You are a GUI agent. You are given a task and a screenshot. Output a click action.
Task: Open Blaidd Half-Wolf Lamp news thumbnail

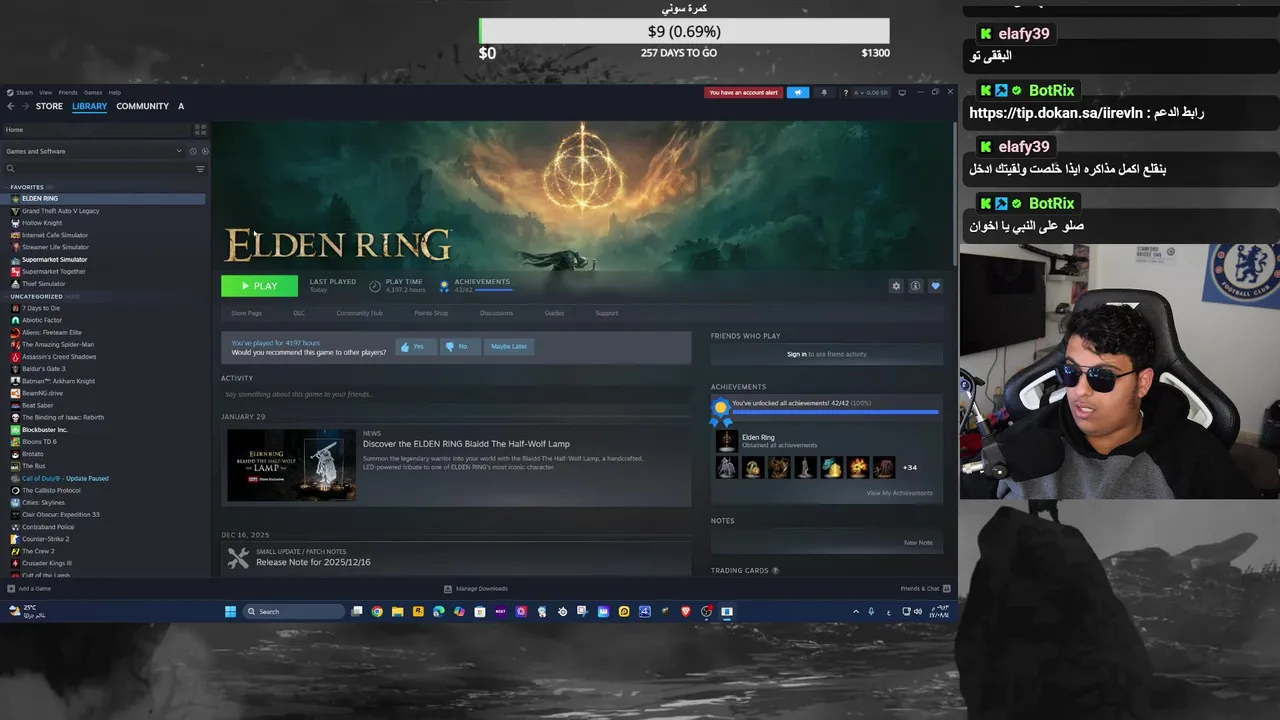pyautogui.click(x=291, y=465)
